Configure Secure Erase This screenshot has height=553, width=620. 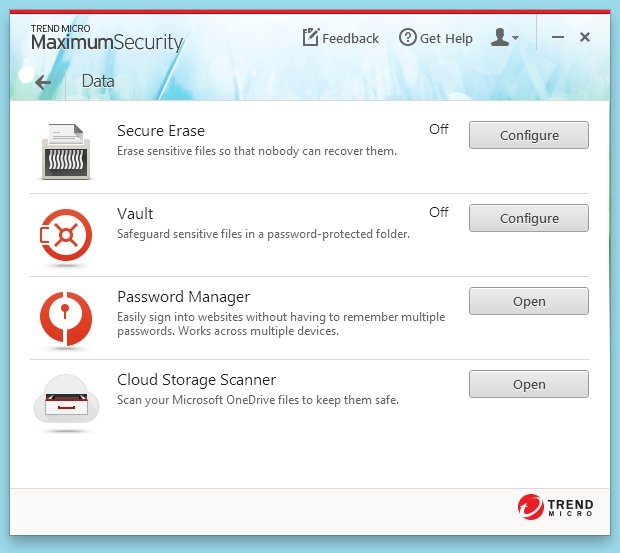pyautogui.click(x=529, y=135)
